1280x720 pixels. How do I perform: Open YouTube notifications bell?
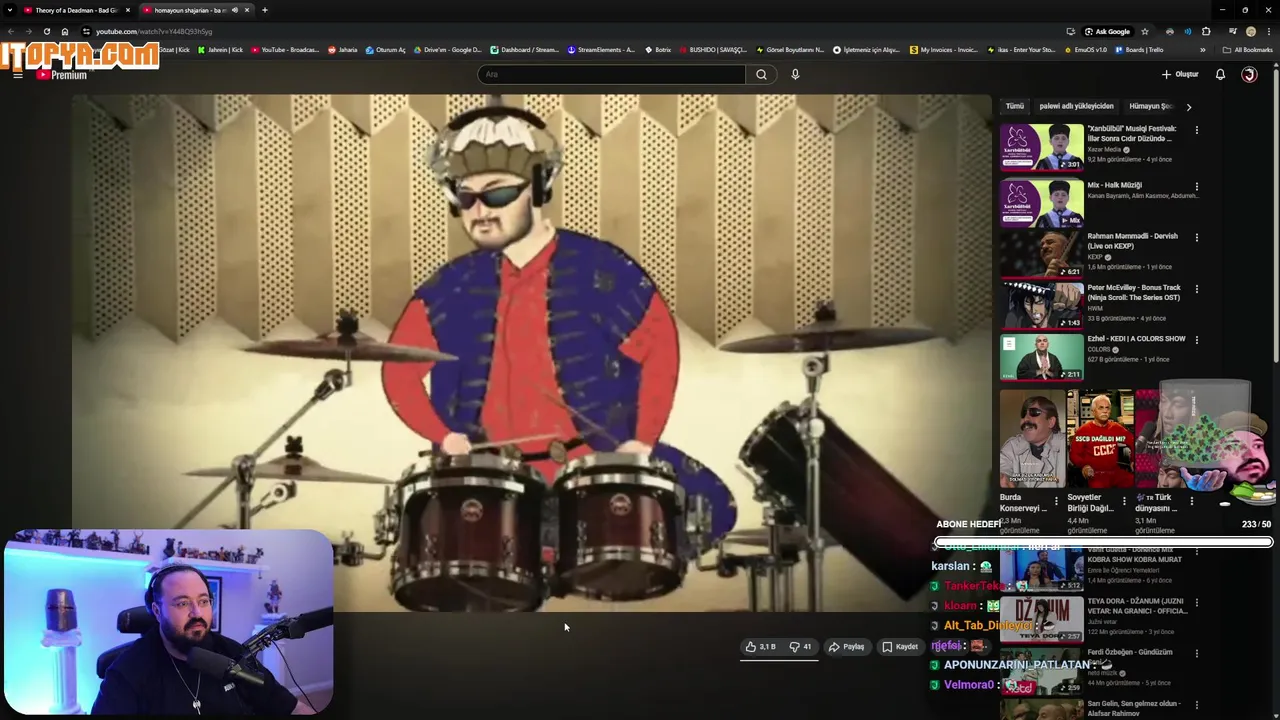click(x=1220, y=74)
